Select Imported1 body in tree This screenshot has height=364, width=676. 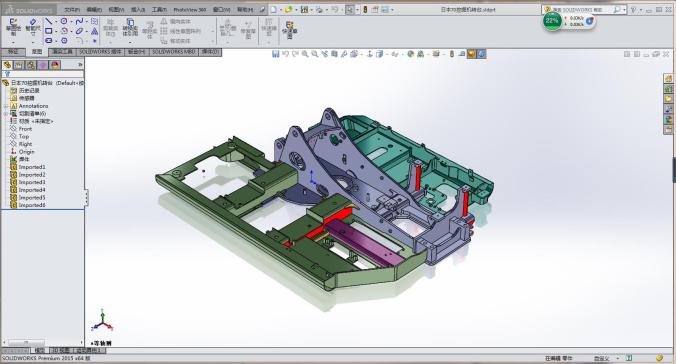click(31, 167)
